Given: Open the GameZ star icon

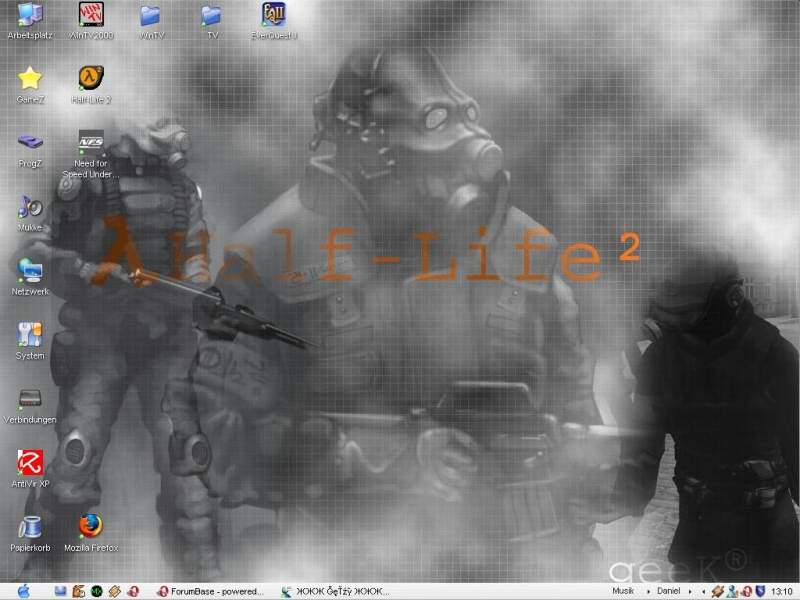Looking at the screenshot, I should [30, 85].
